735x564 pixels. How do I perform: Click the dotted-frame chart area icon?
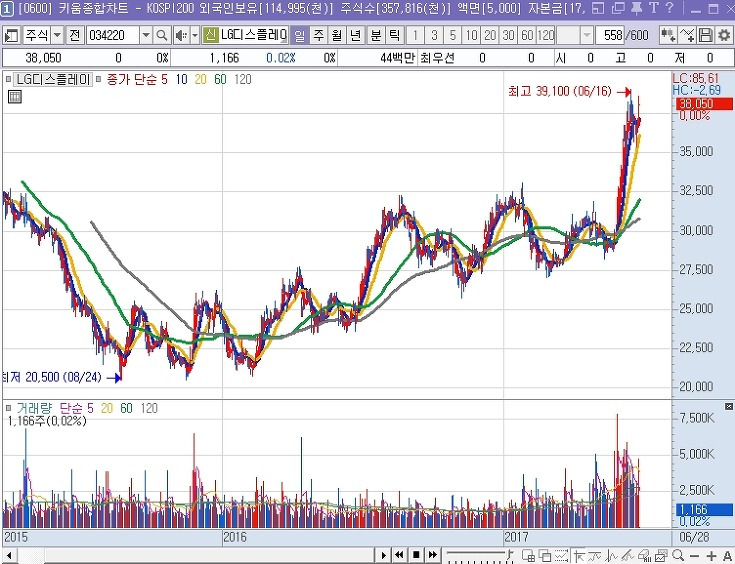561,556
